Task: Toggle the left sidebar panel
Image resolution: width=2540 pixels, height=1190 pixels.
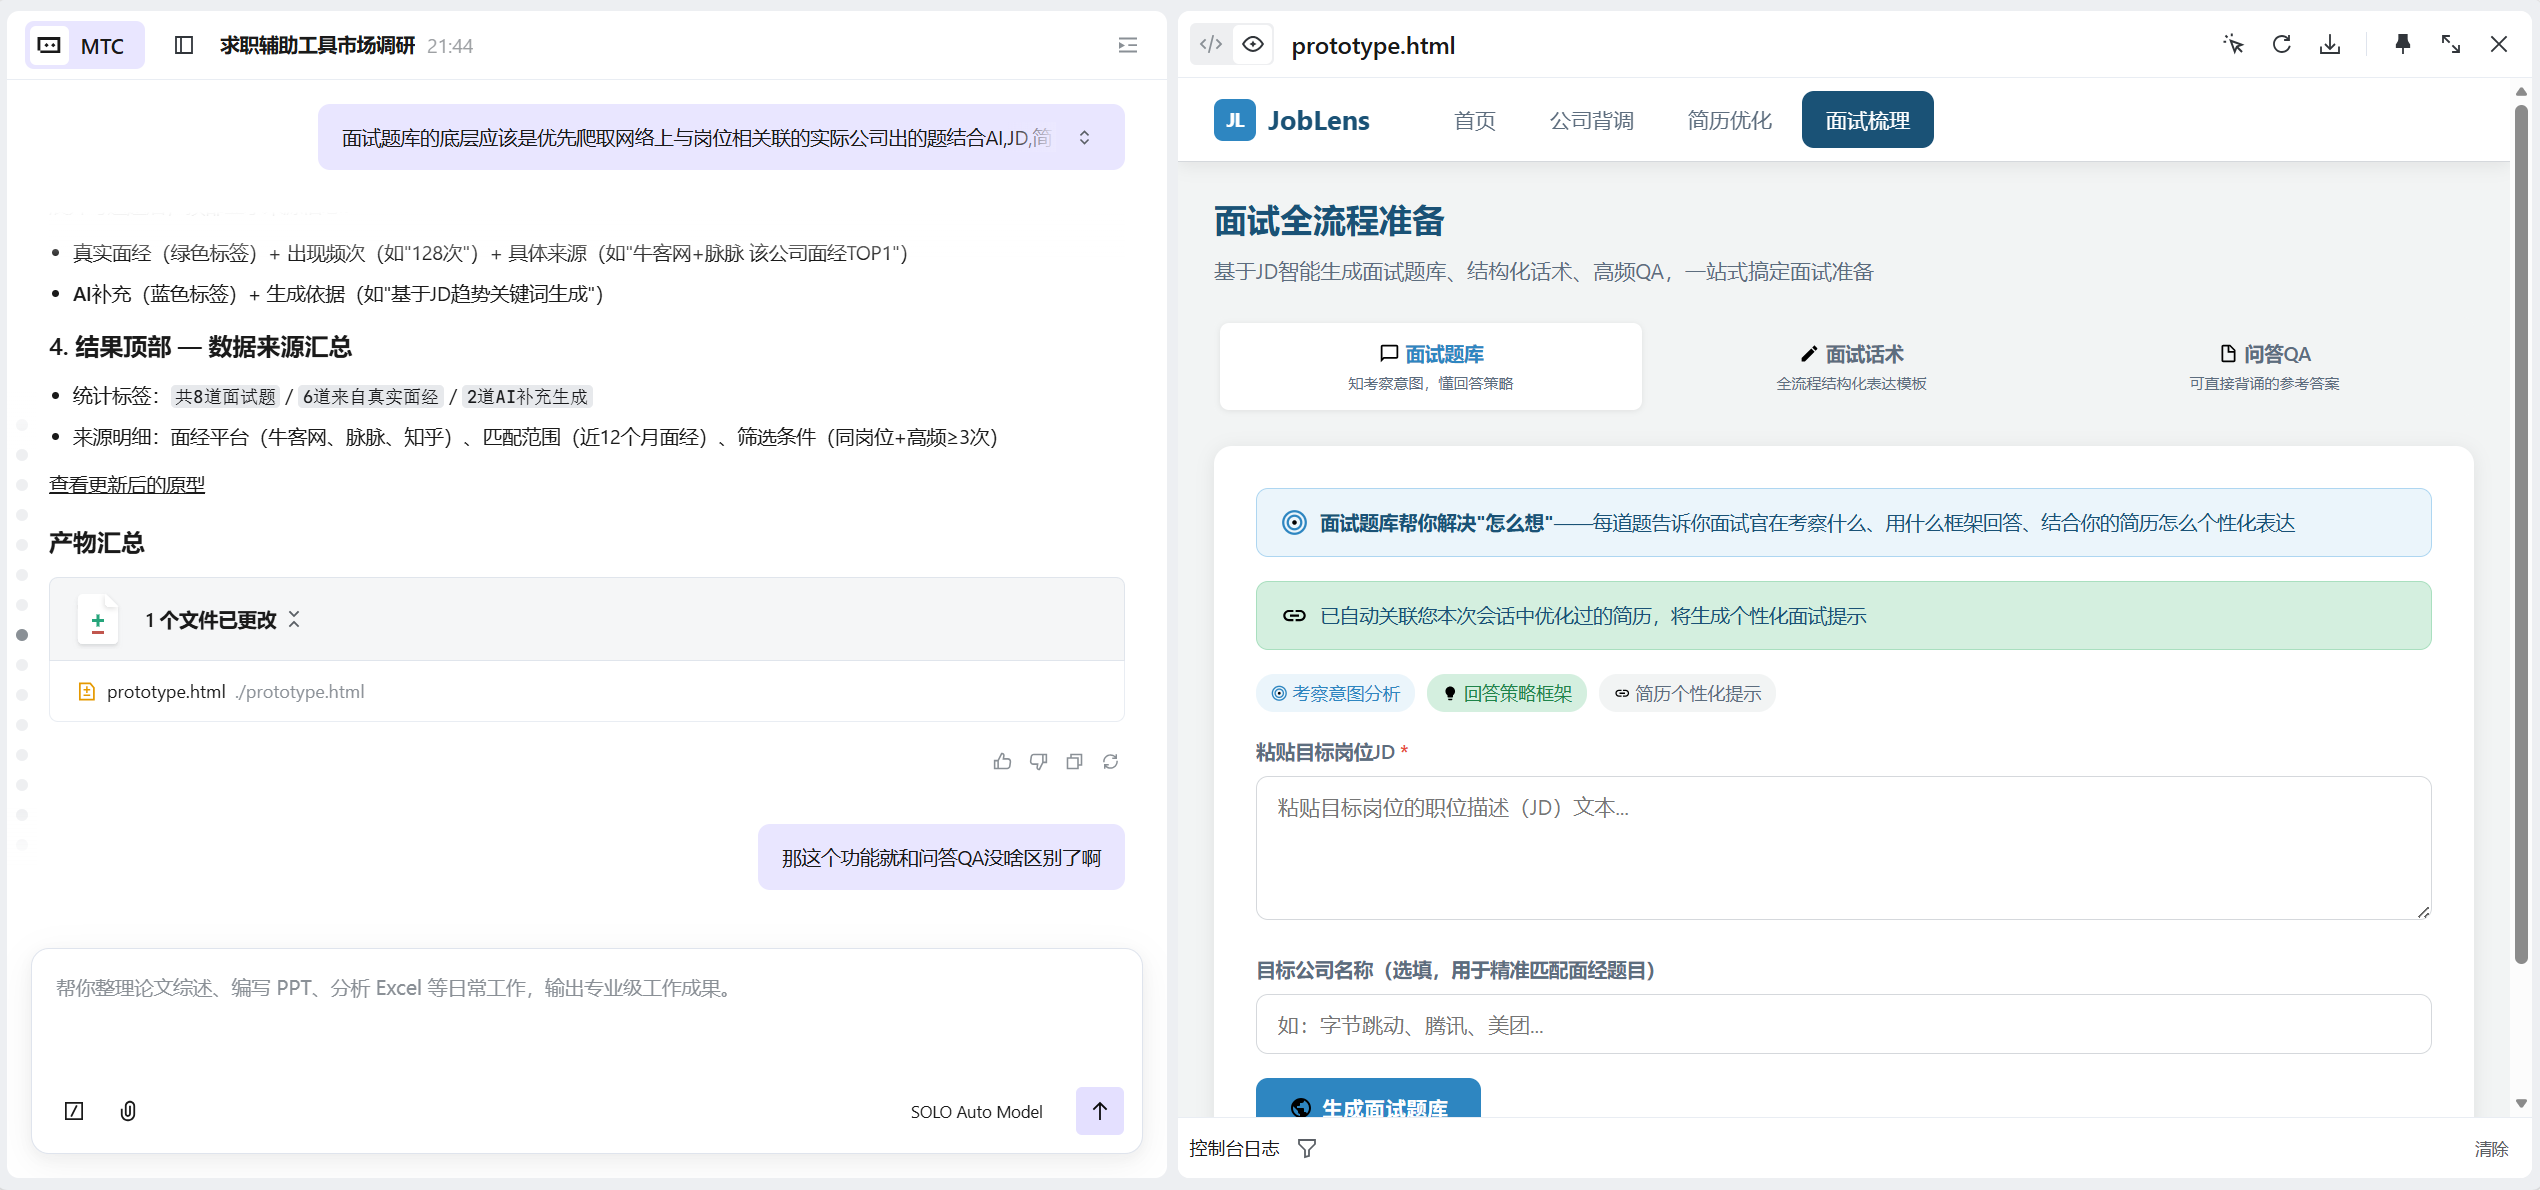Action: pos(184,45)
